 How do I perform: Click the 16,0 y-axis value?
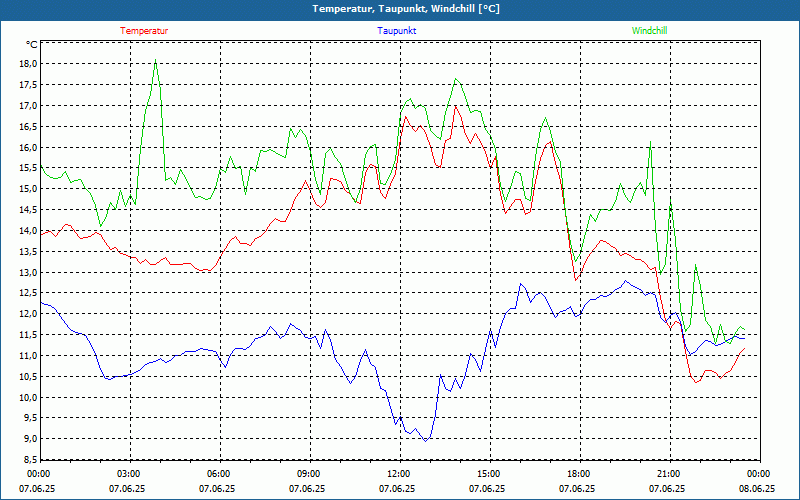point(29,147)
